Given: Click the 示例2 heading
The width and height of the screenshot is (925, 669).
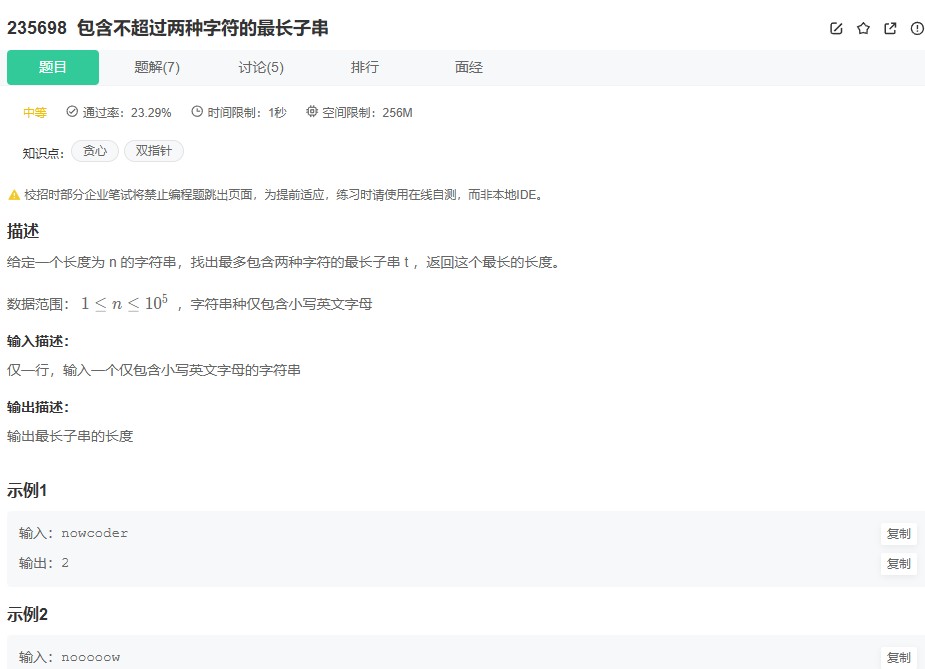Looking at the screenshot, I should (27, 615).
